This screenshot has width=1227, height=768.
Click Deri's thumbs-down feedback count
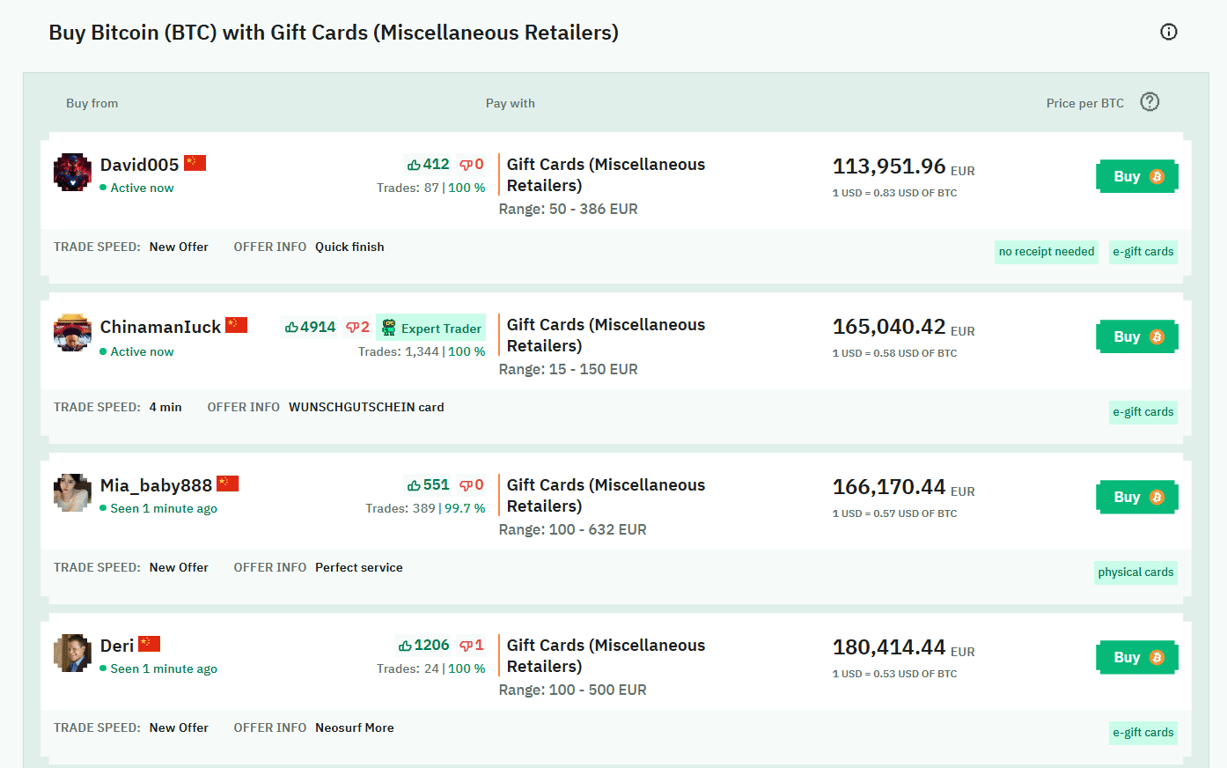pos(471,645)
